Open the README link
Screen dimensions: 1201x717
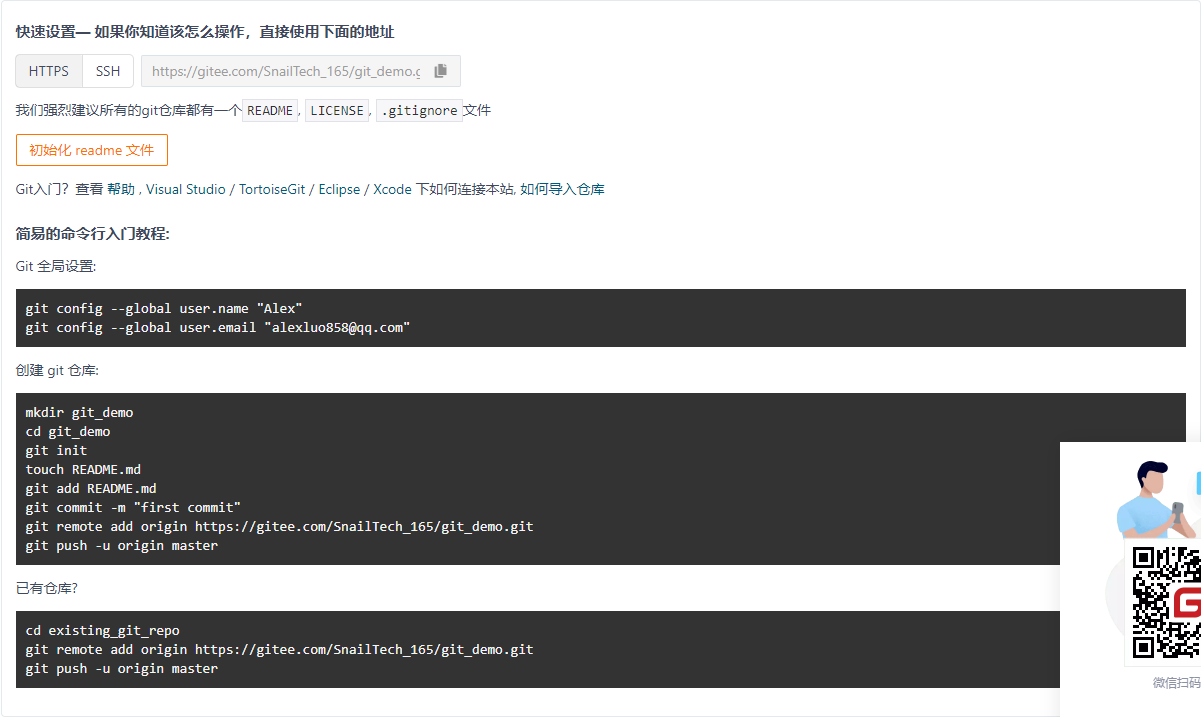[270, 111]
